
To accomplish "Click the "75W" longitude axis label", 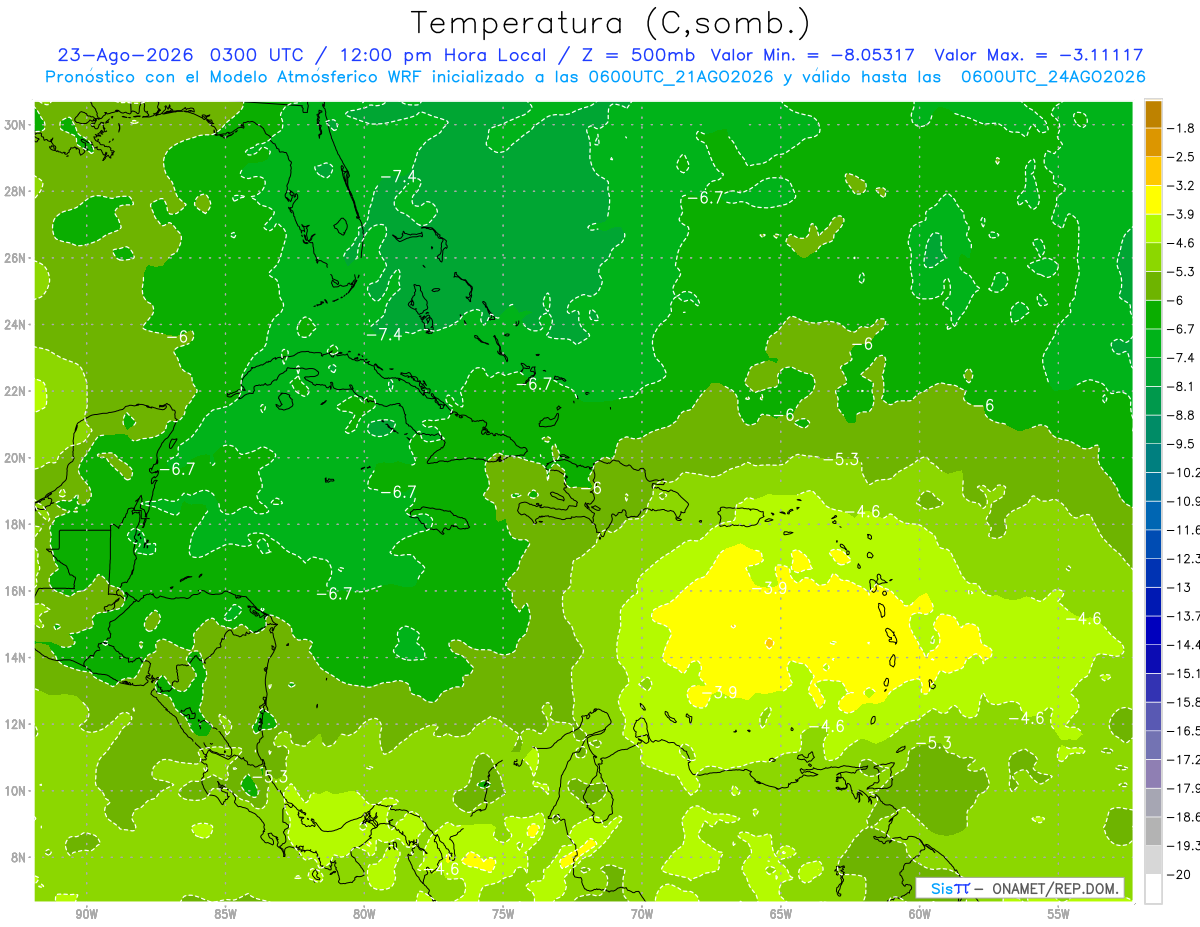I will pos(503,914).
